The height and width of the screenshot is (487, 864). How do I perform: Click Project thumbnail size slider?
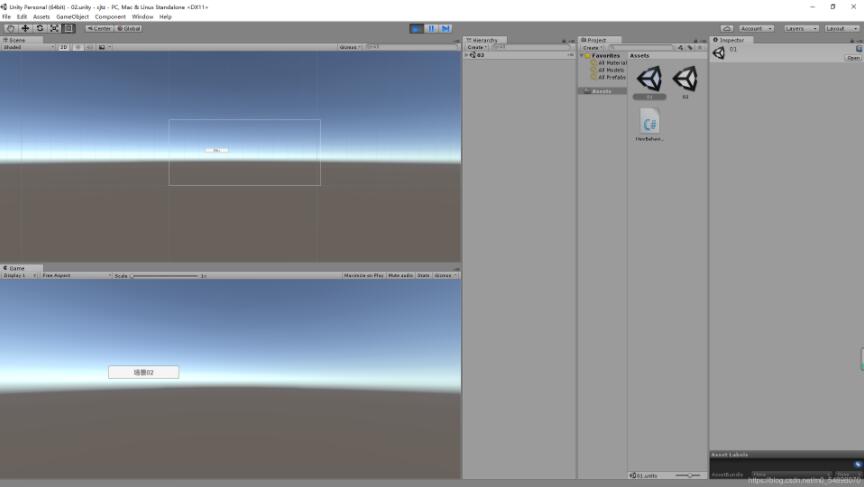688,475
